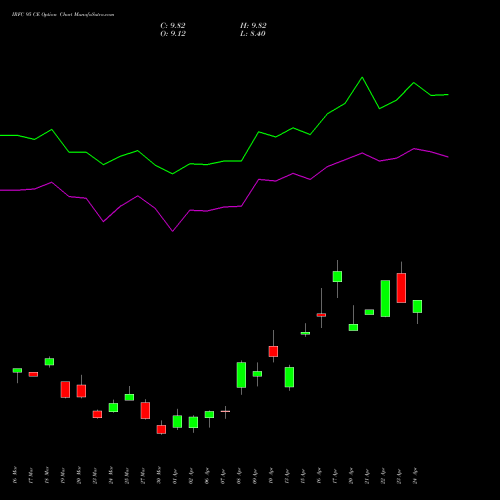Click the last date label "24 Apr"

pyautogui.click(x=415, y=476)
